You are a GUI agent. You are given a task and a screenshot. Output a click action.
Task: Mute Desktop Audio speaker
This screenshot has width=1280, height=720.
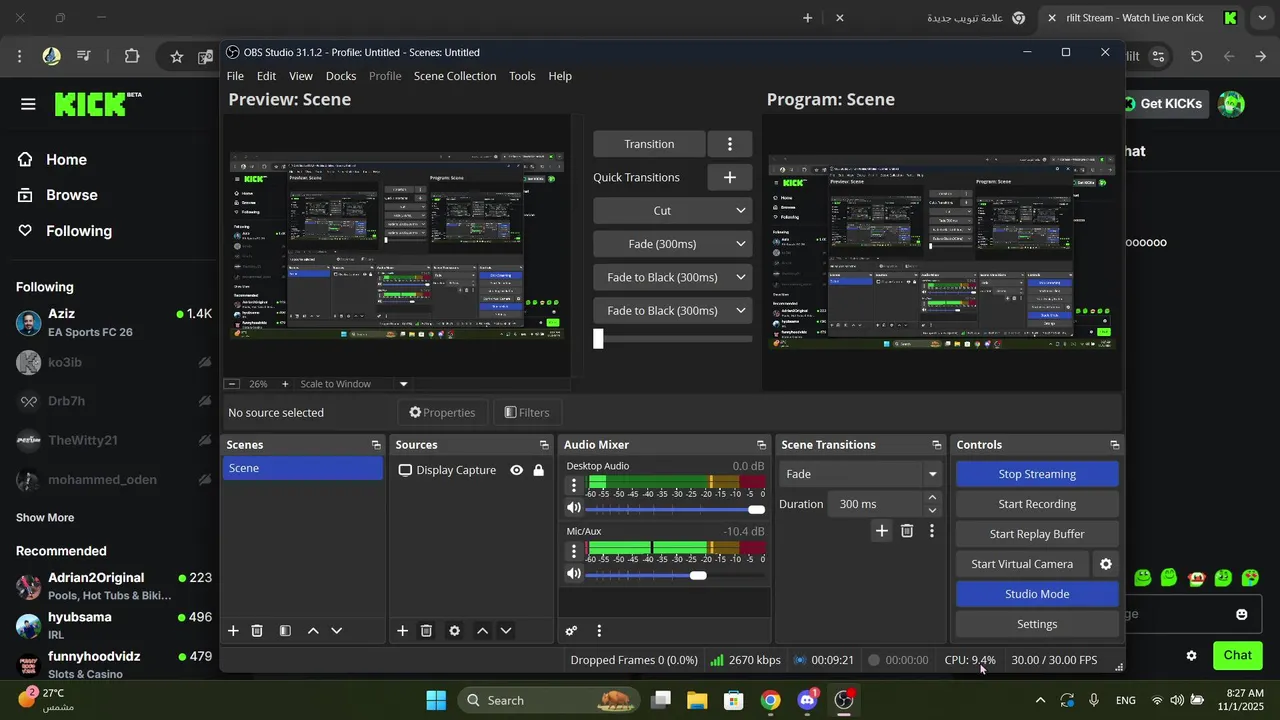click(574, 509)
